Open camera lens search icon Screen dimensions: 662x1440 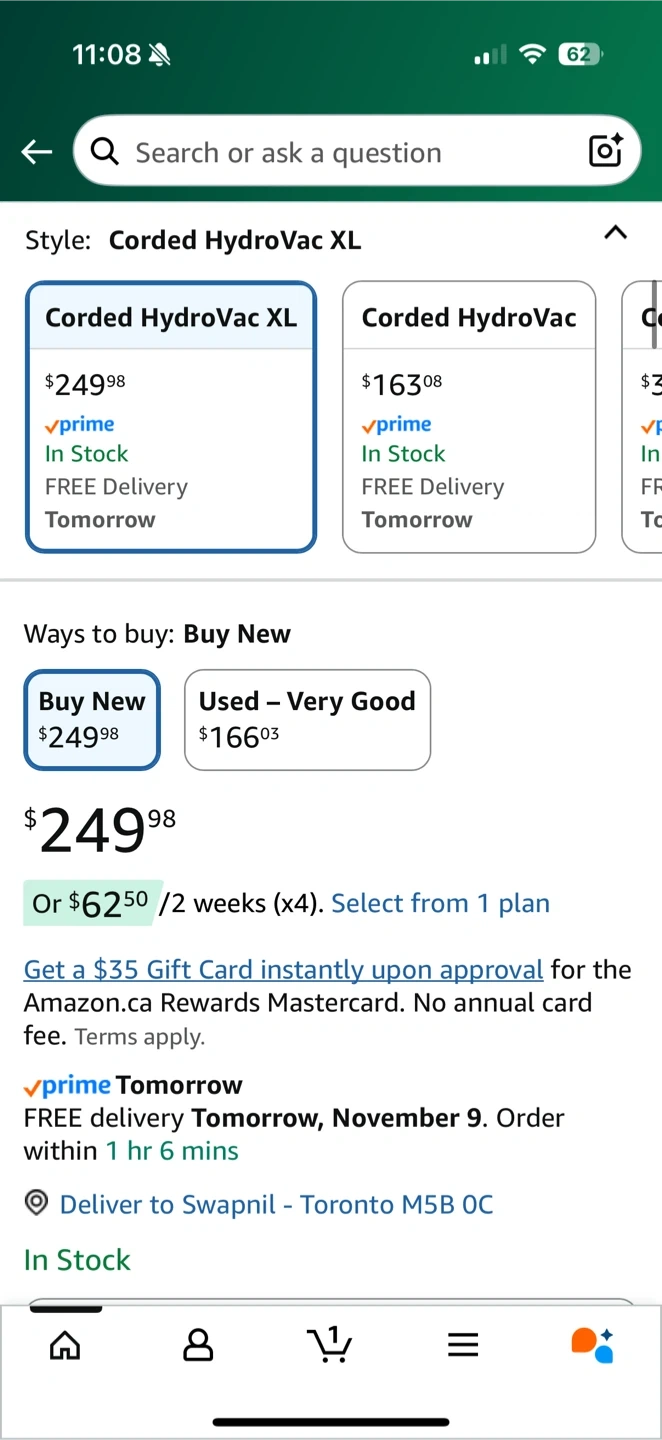606,151
